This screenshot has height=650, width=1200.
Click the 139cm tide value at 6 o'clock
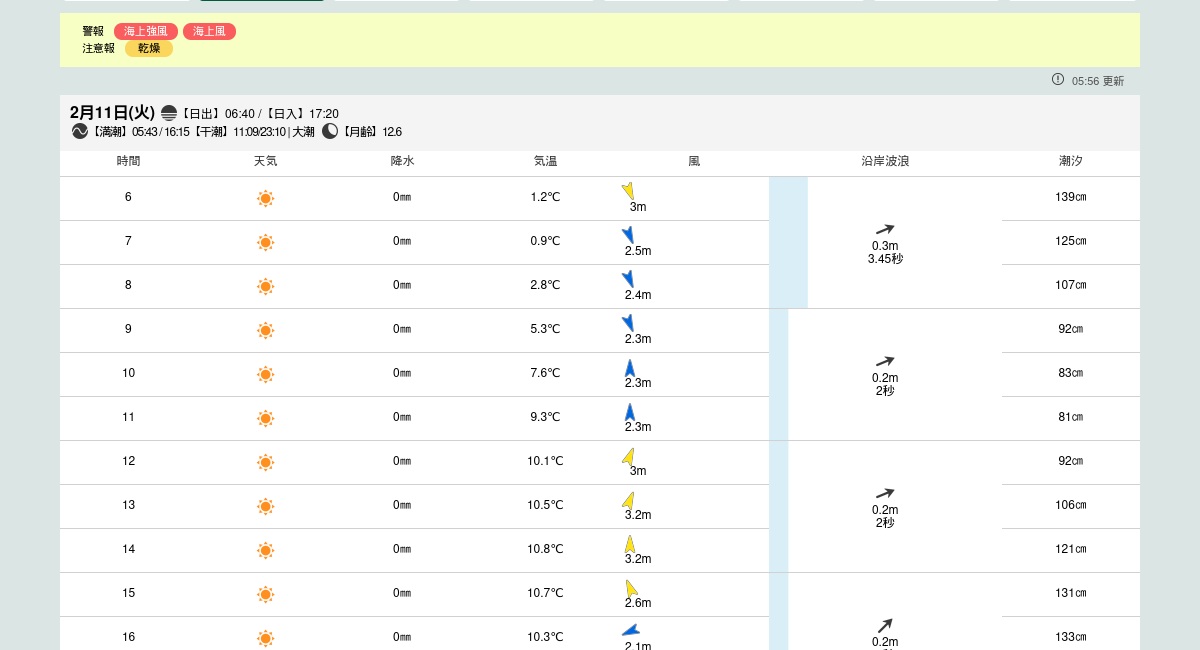[1071, 197]
